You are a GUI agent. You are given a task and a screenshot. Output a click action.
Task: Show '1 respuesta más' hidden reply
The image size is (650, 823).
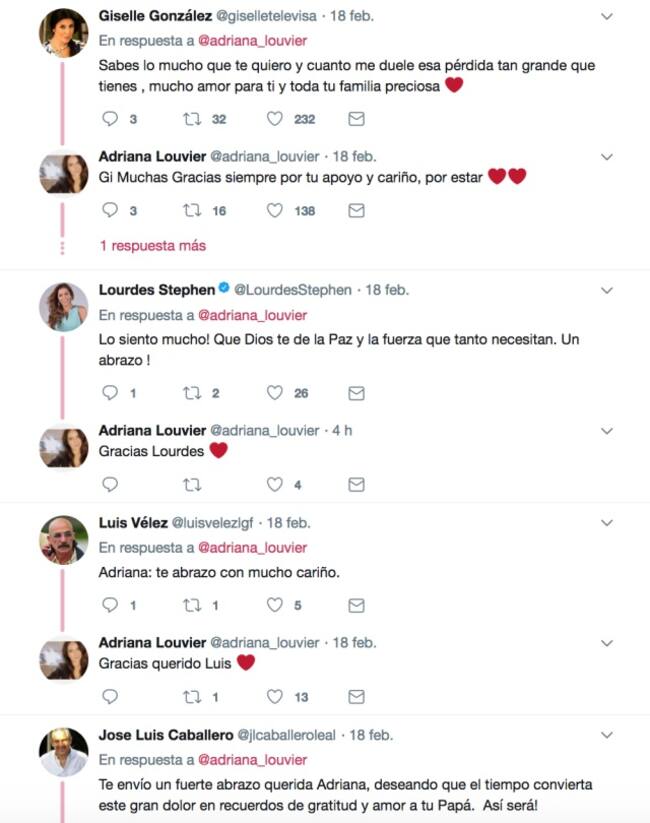tap(152, 246)
